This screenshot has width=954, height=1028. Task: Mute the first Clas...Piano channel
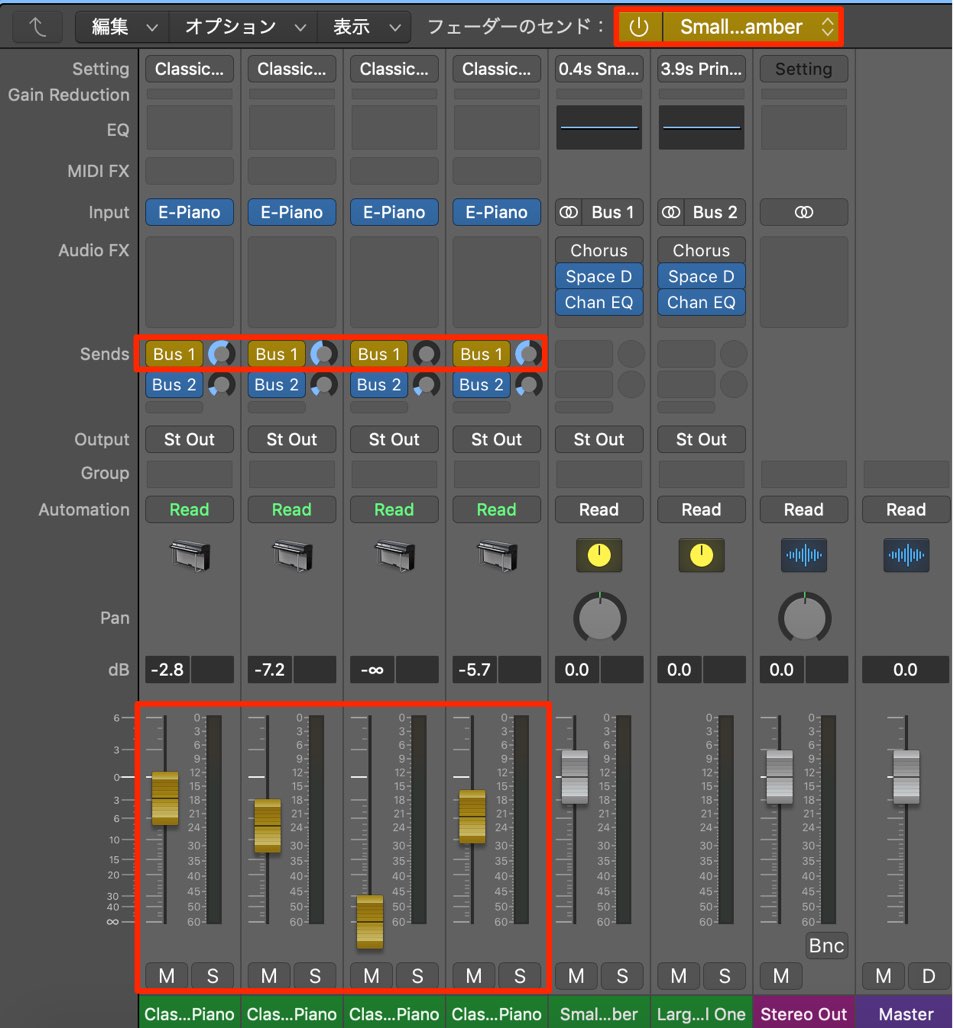(167, 976)
